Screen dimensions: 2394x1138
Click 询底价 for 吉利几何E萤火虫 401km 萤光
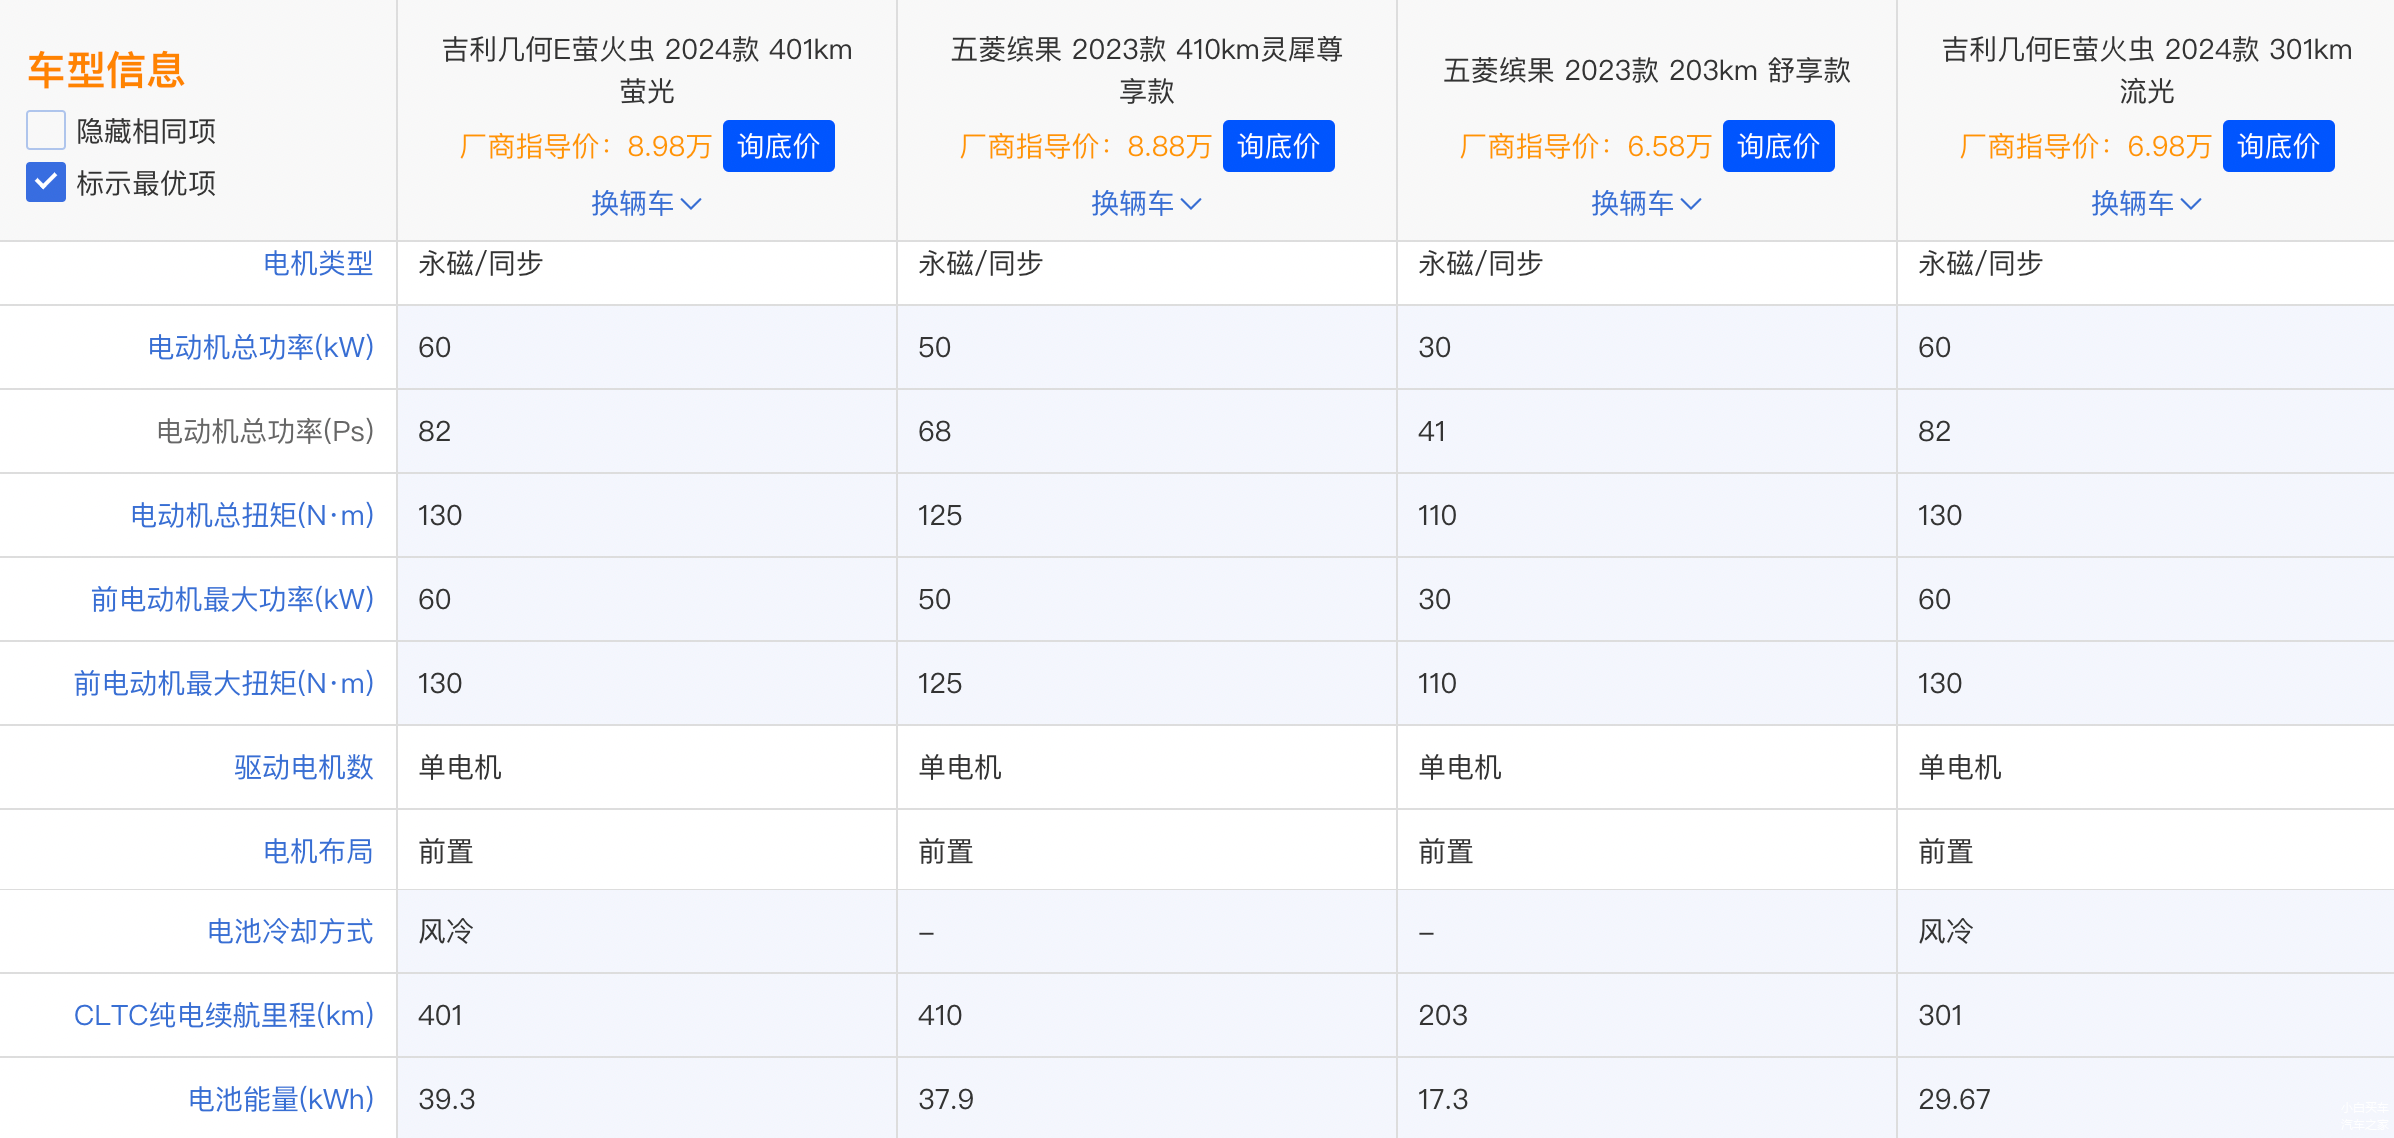point(778,146)
